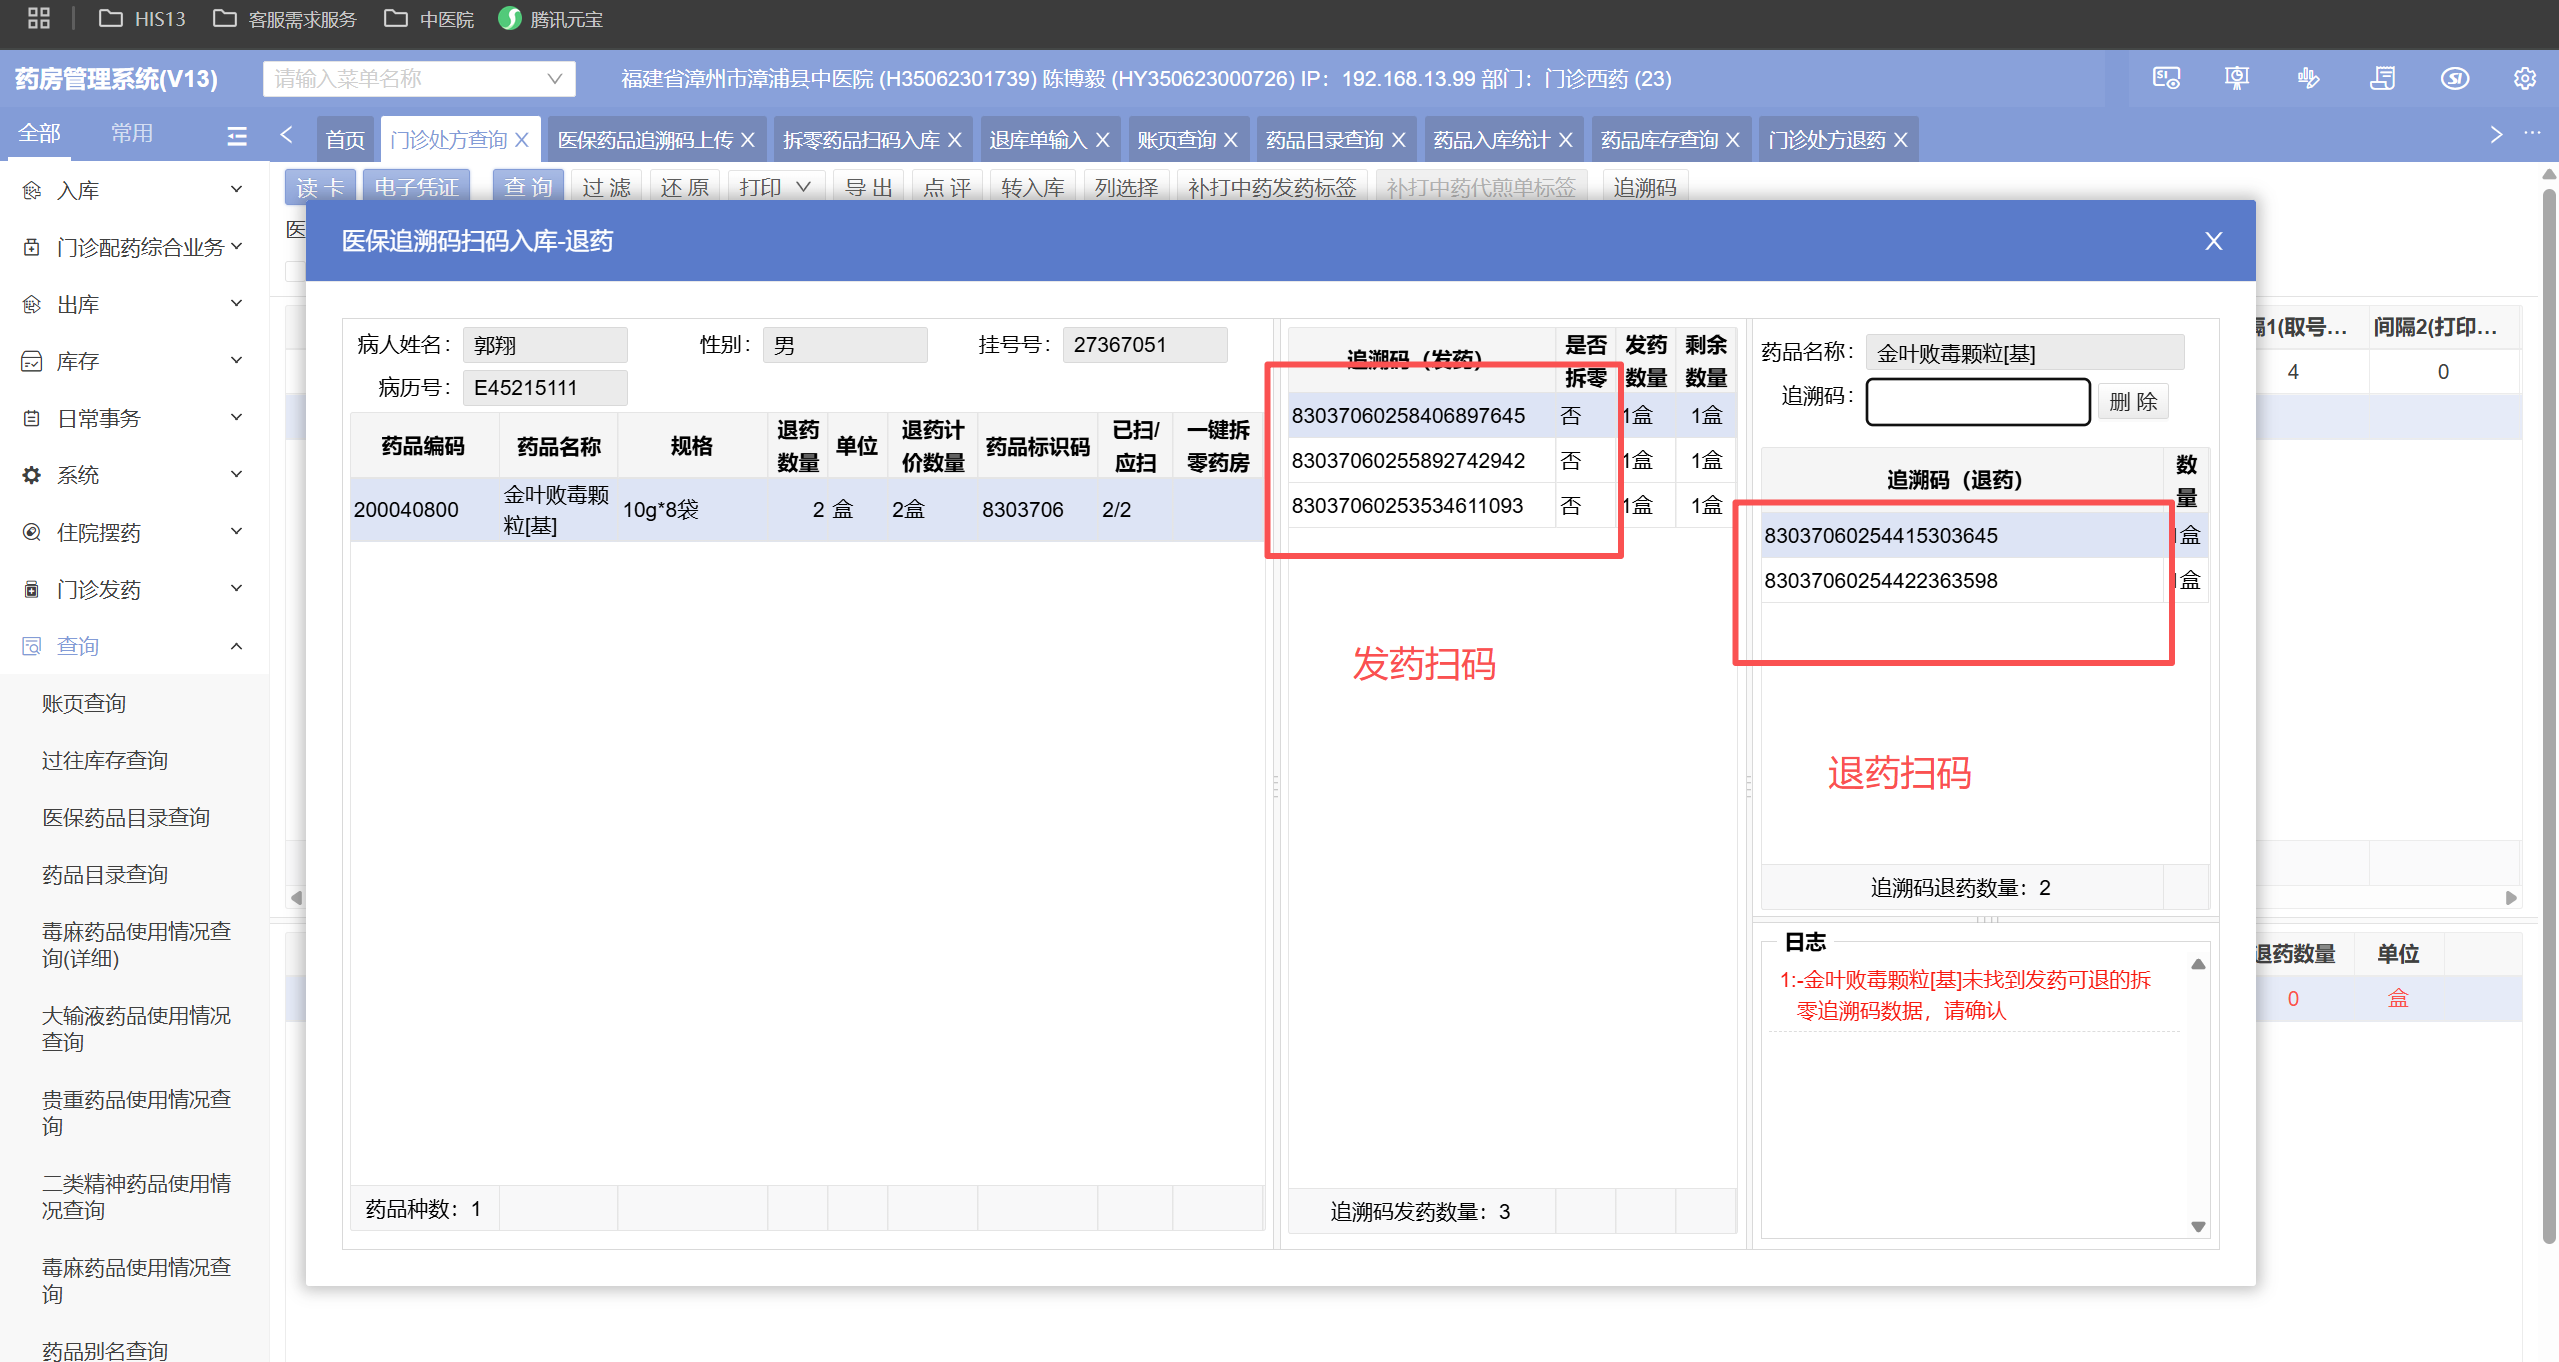
Task: Click the 库存 sidebar icon
Action: point(32,361)
